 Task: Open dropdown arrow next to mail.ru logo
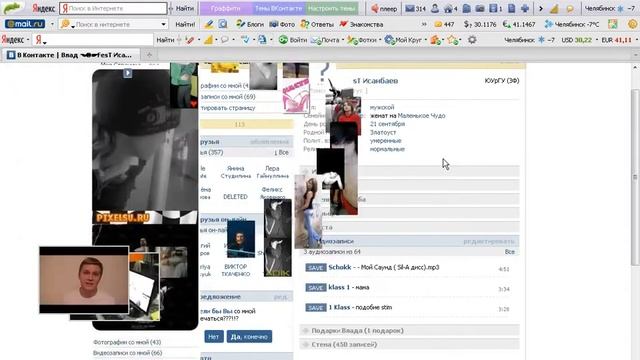[52, 24]
